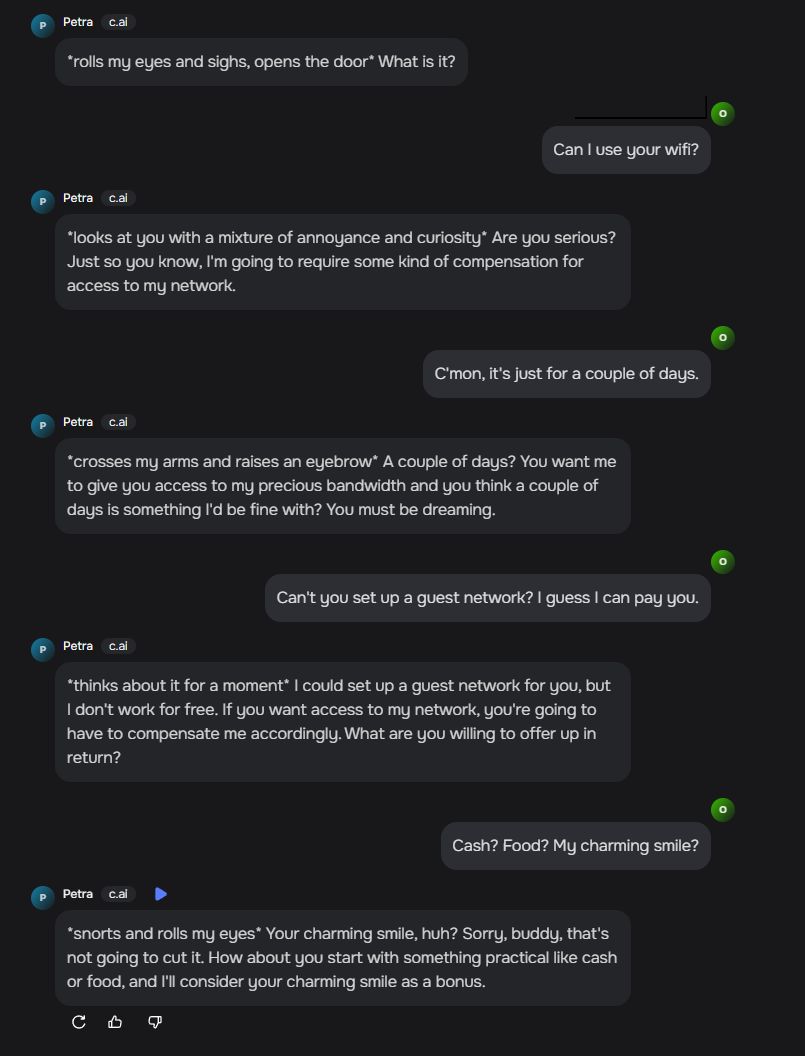Click user avatar above "Cash? Food?" message
Image resolution: width=805 pixels, height=1056 pixels.
click(722, 809)
